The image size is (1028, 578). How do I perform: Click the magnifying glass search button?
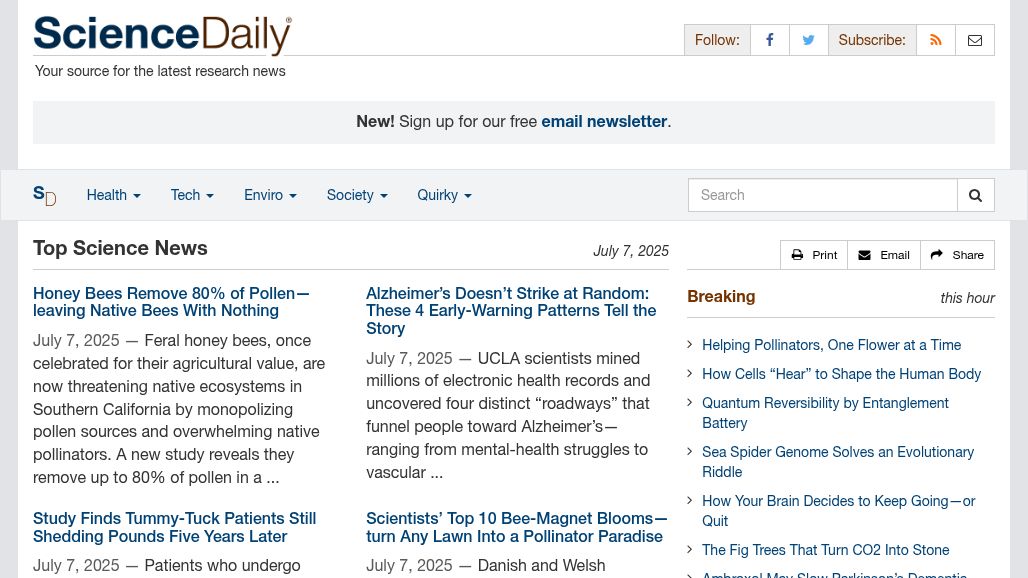tap(976, 195)
